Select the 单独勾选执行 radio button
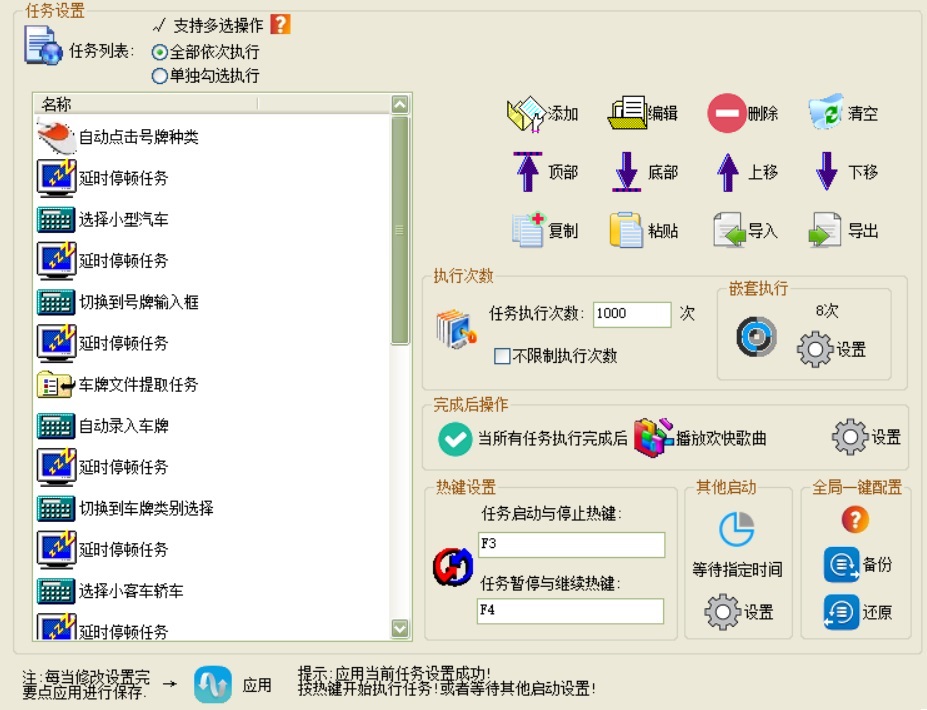This screenshot has width=927, height=710. click(x=159, y=75)
